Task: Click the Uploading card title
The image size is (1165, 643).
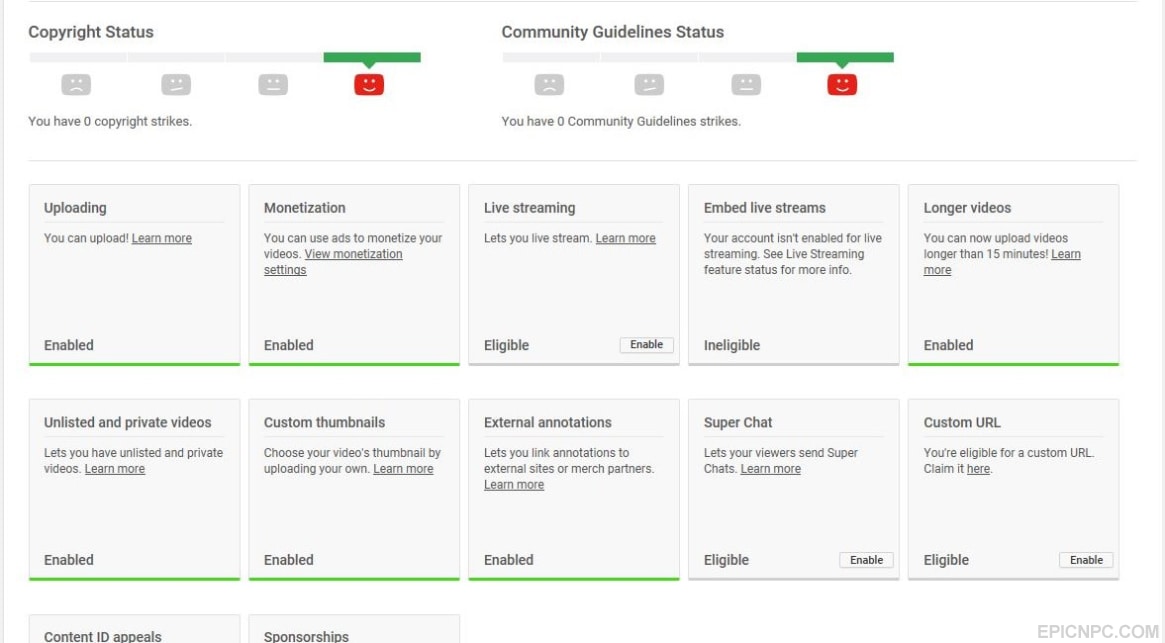Action: (75, 208)
